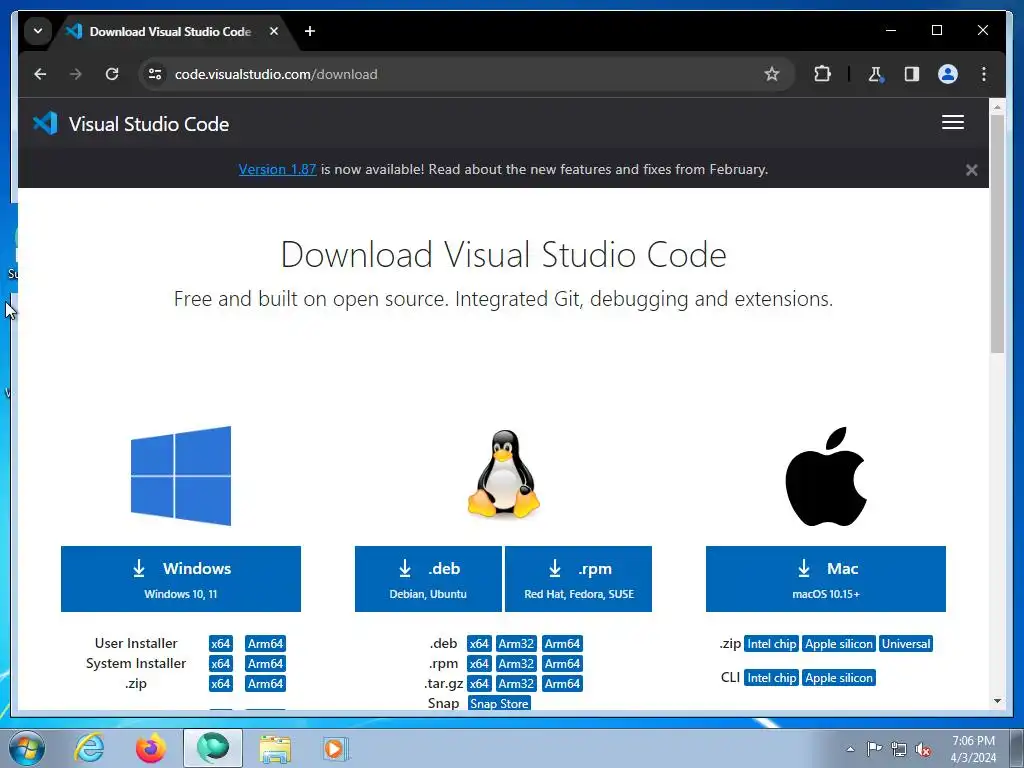1024x768 pixels.
Task: Download the .rpm package for Red Hat
Action: [579, 579]
